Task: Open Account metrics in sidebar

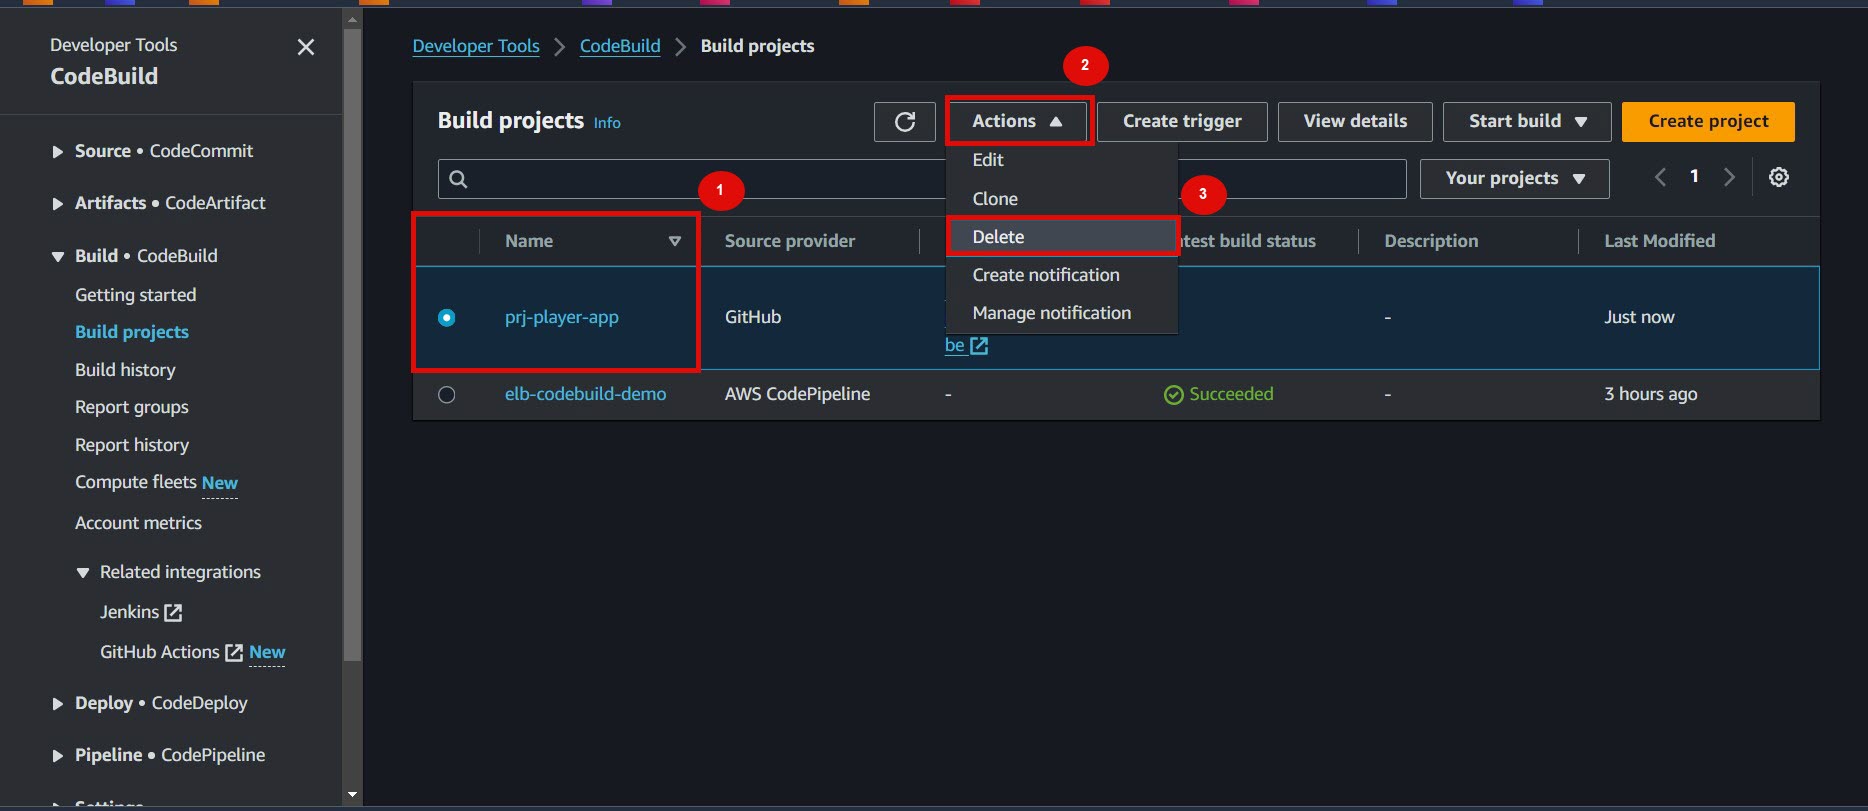Action: point(138,523)
